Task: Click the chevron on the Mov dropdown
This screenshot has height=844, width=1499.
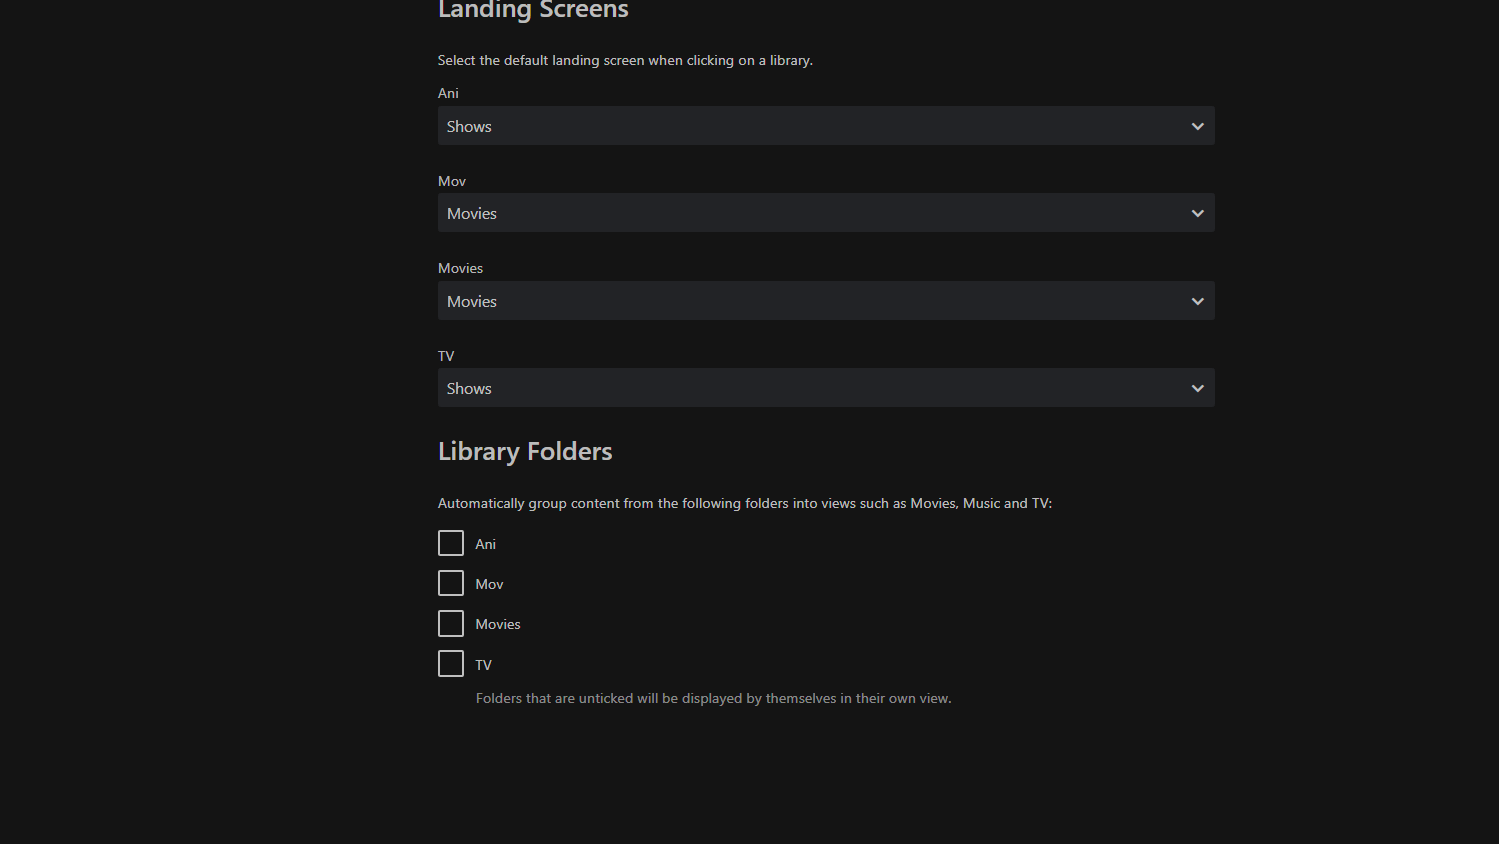Action: pyautogui.click(x=1197, y=213)
